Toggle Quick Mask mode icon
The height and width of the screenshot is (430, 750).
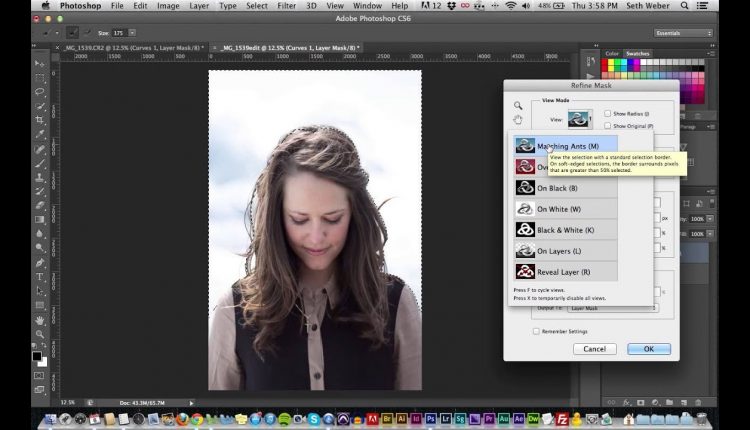tap(39, 376)
